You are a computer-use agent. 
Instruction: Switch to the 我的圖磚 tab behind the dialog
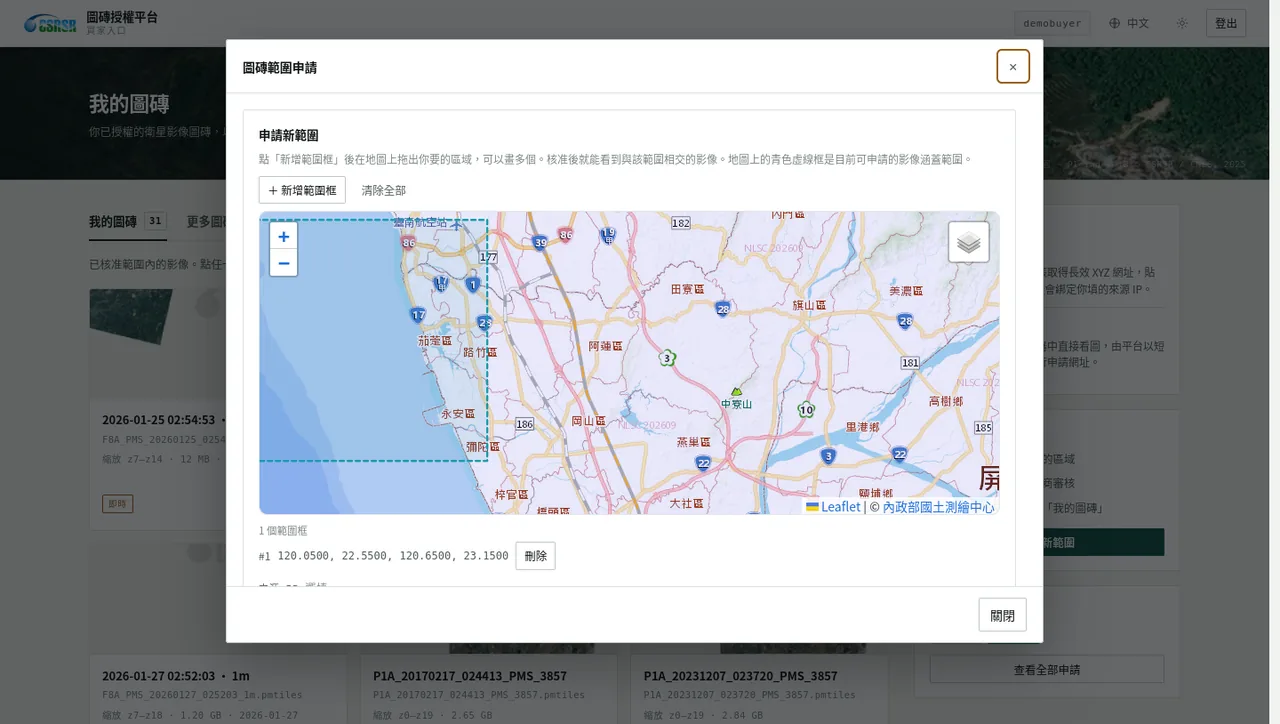pos(128,221)
